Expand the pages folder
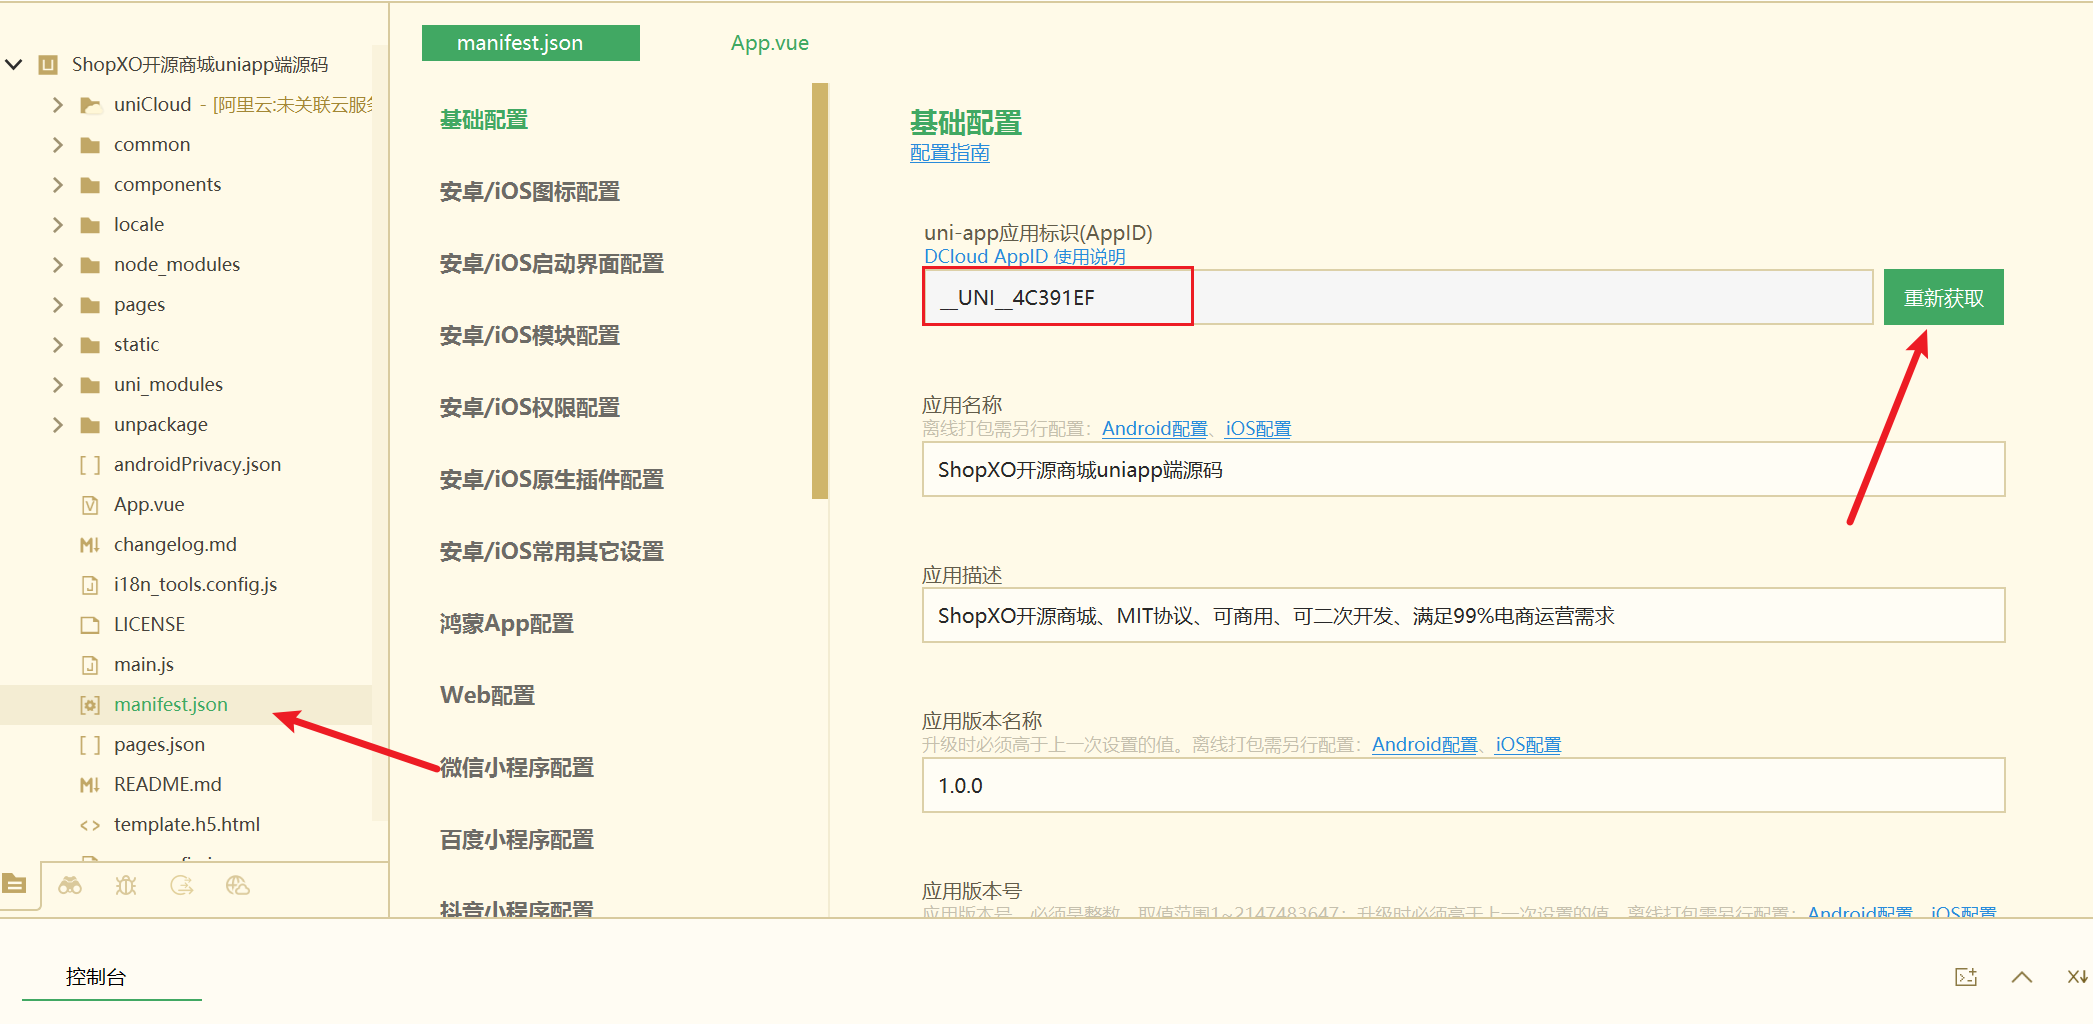This screenshot has width=2093, height=1024. pyautogui.click(x=57, y=305)
